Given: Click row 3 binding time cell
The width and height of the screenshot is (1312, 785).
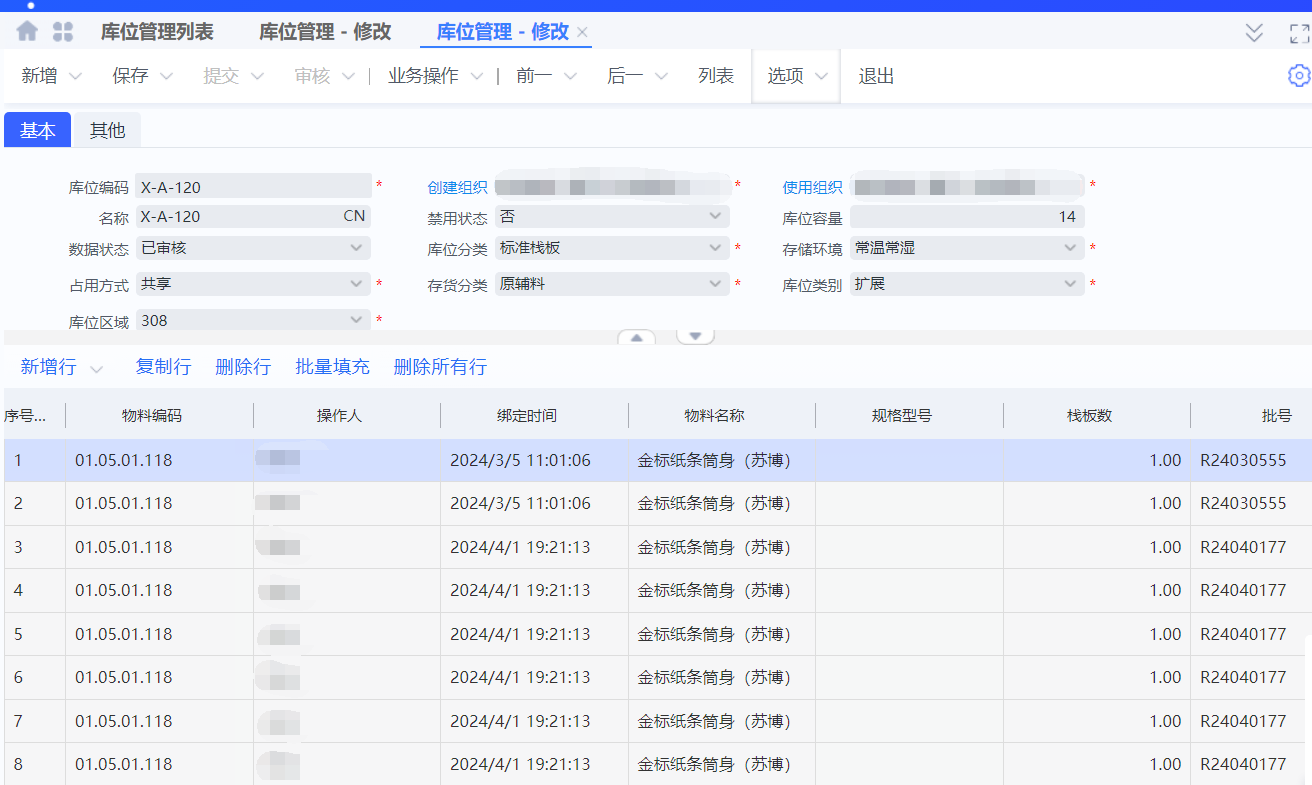Looking at the screenshot, I should 534,547.
